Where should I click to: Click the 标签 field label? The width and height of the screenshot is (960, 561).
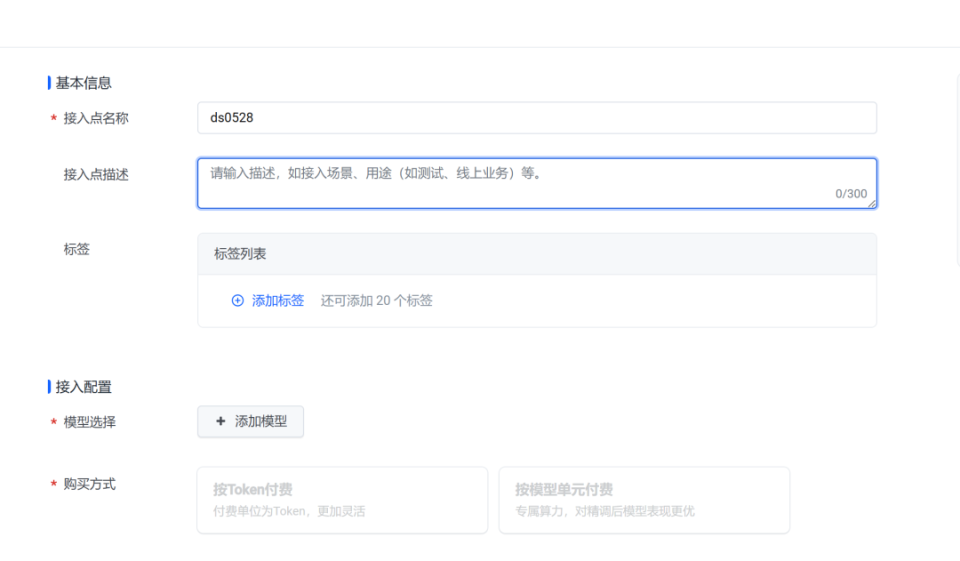tap(77, 249)
